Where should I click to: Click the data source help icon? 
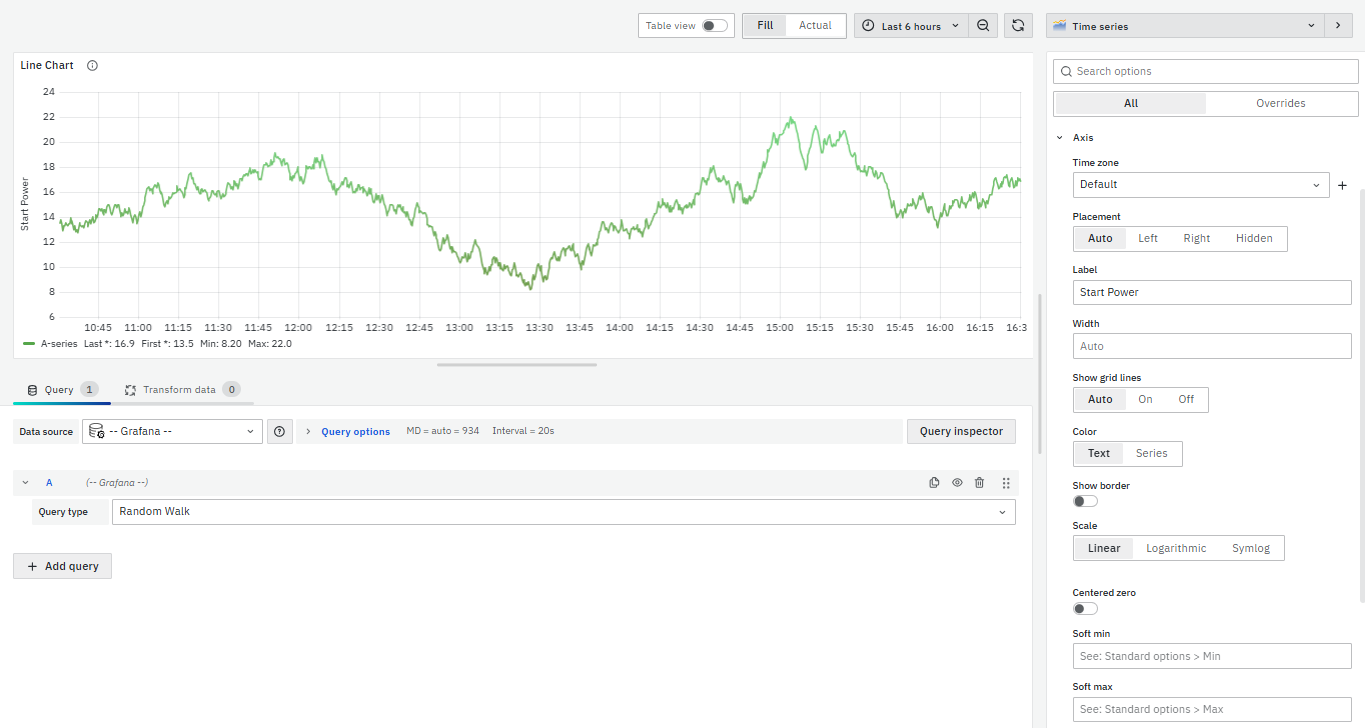[x=279, y=432]
